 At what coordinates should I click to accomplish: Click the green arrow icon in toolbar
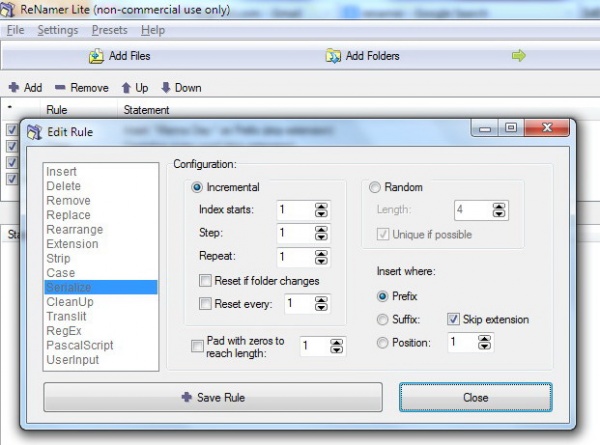tap(519, 55)
